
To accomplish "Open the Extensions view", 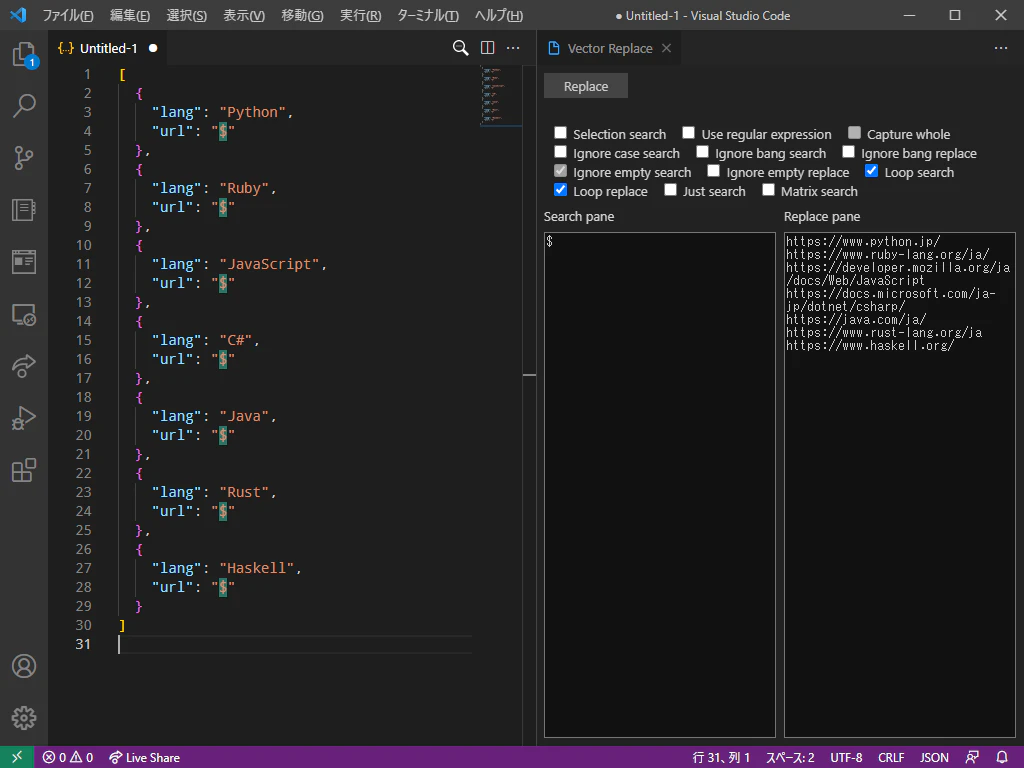I will pos(24,470).
